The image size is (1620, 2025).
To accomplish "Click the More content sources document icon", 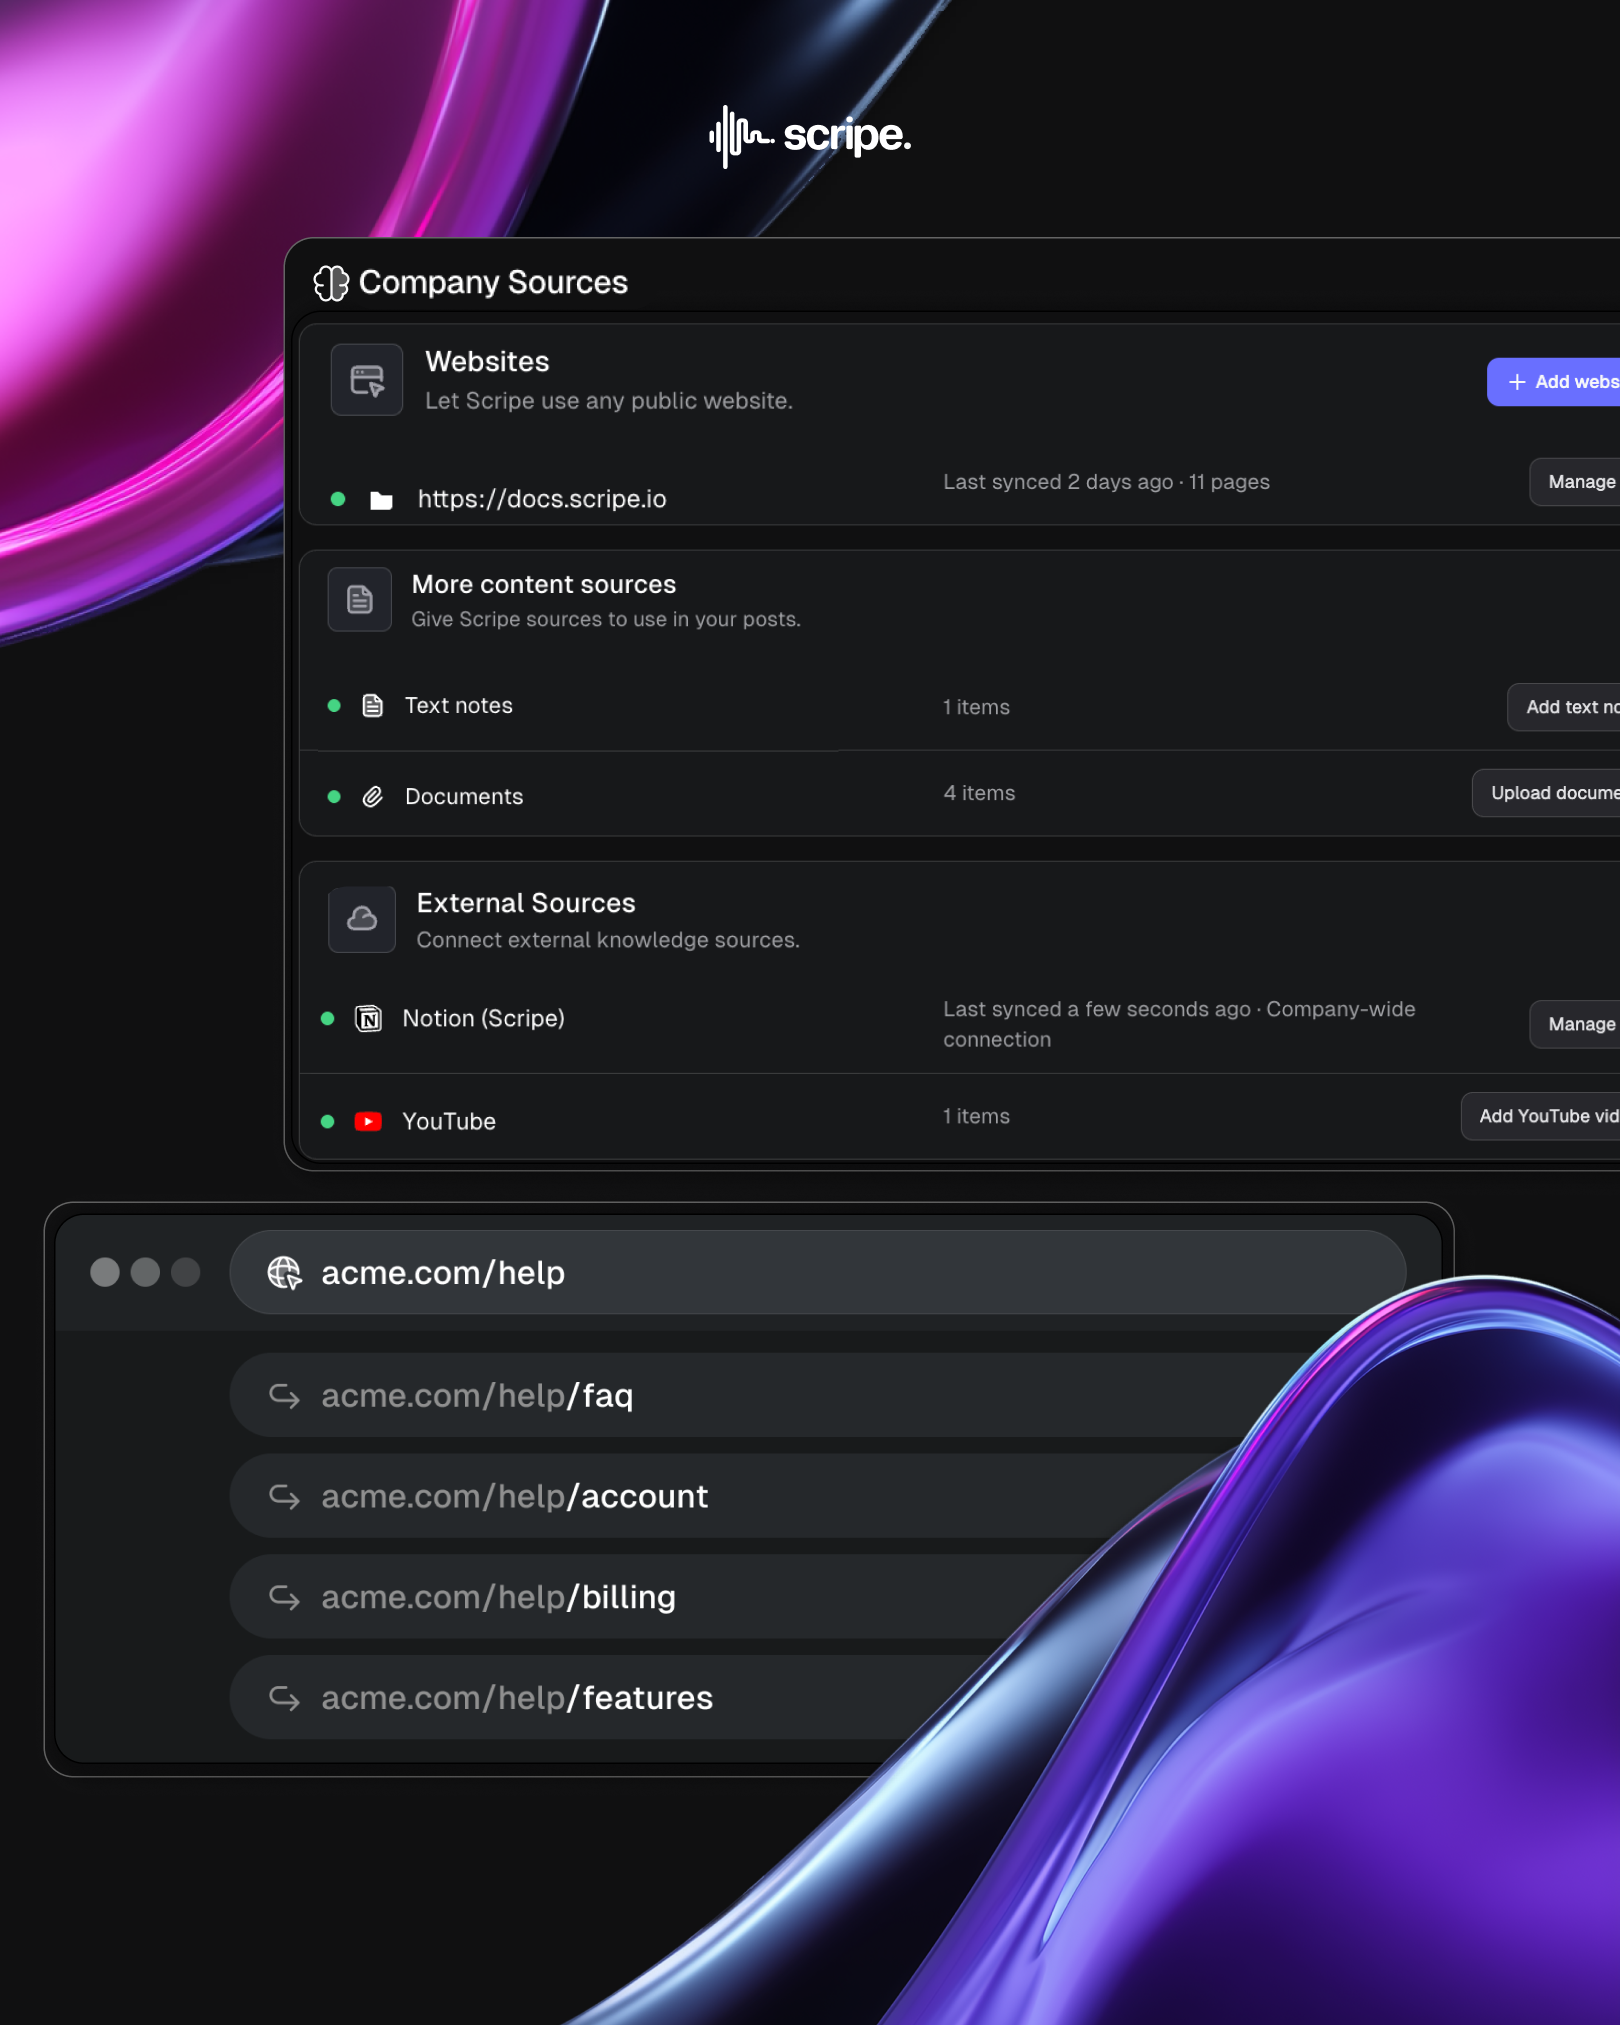I will click(360, 599).
